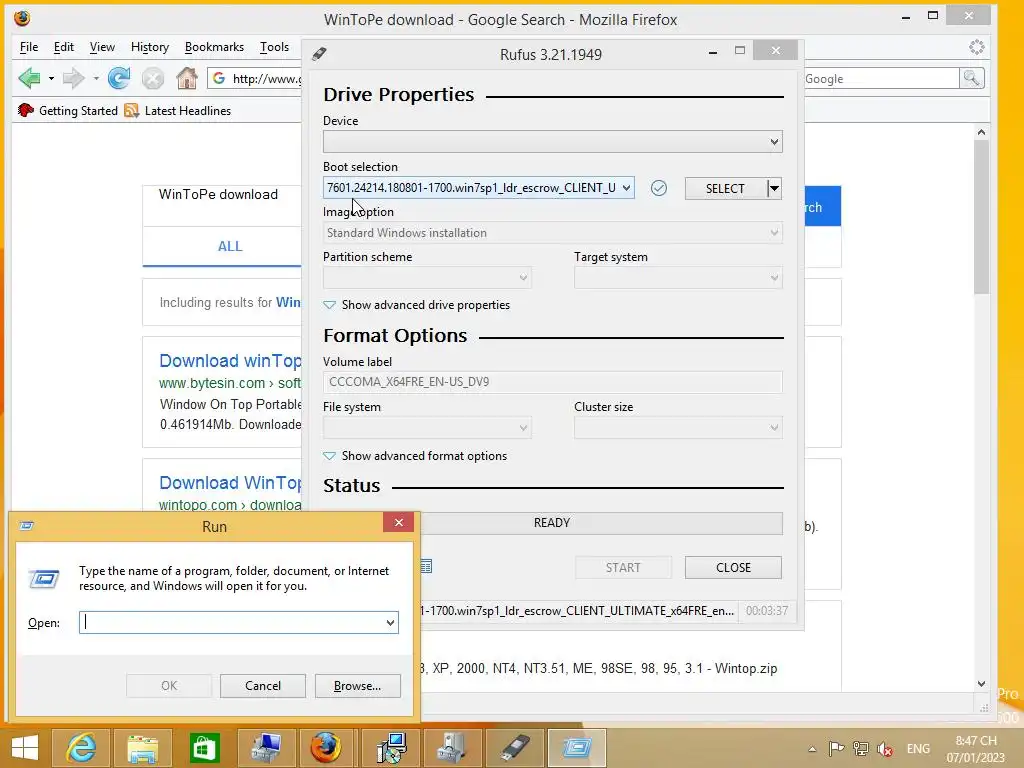
Task: Click Firefox vertical scrollbar thumb
Action: [x=981, y=217]
